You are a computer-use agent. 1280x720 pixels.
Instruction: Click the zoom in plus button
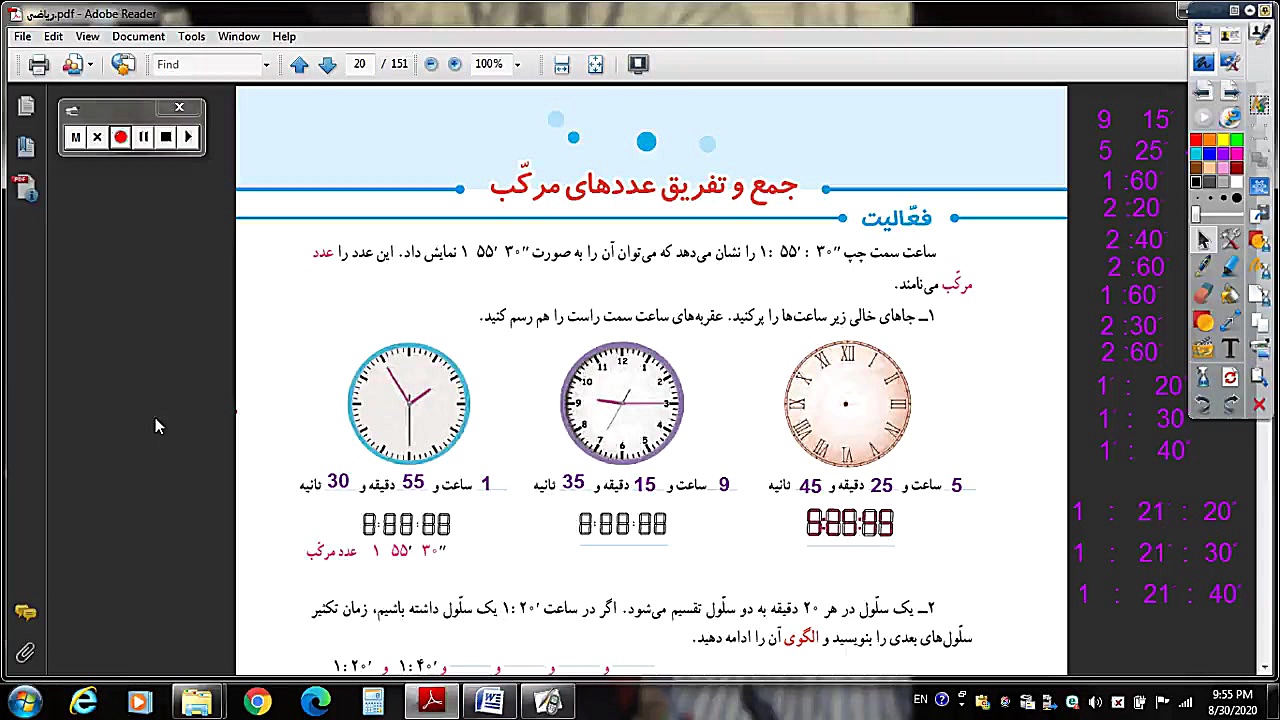coord(455,64)
